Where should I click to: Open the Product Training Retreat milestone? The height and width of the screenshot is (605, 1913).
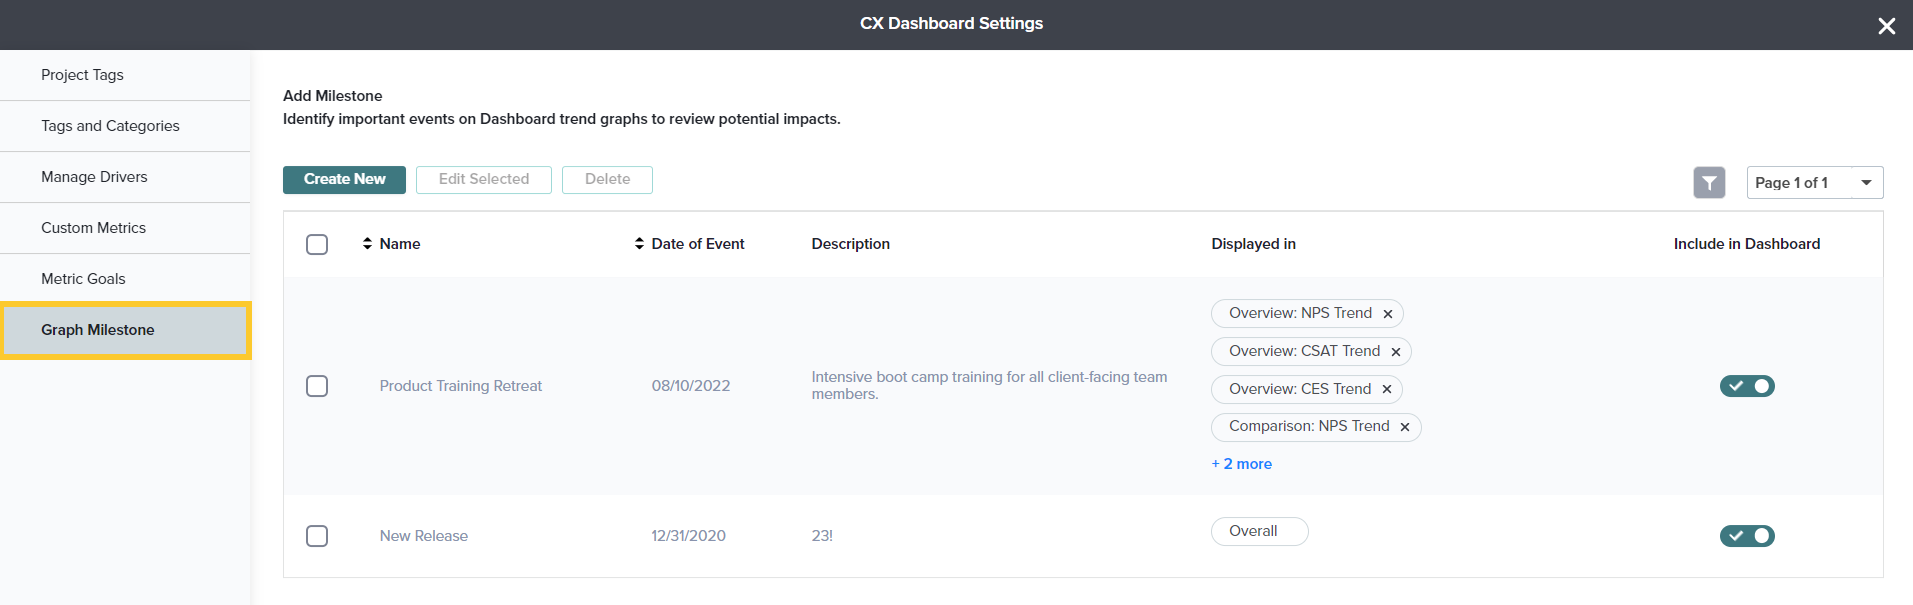[460, 386]
